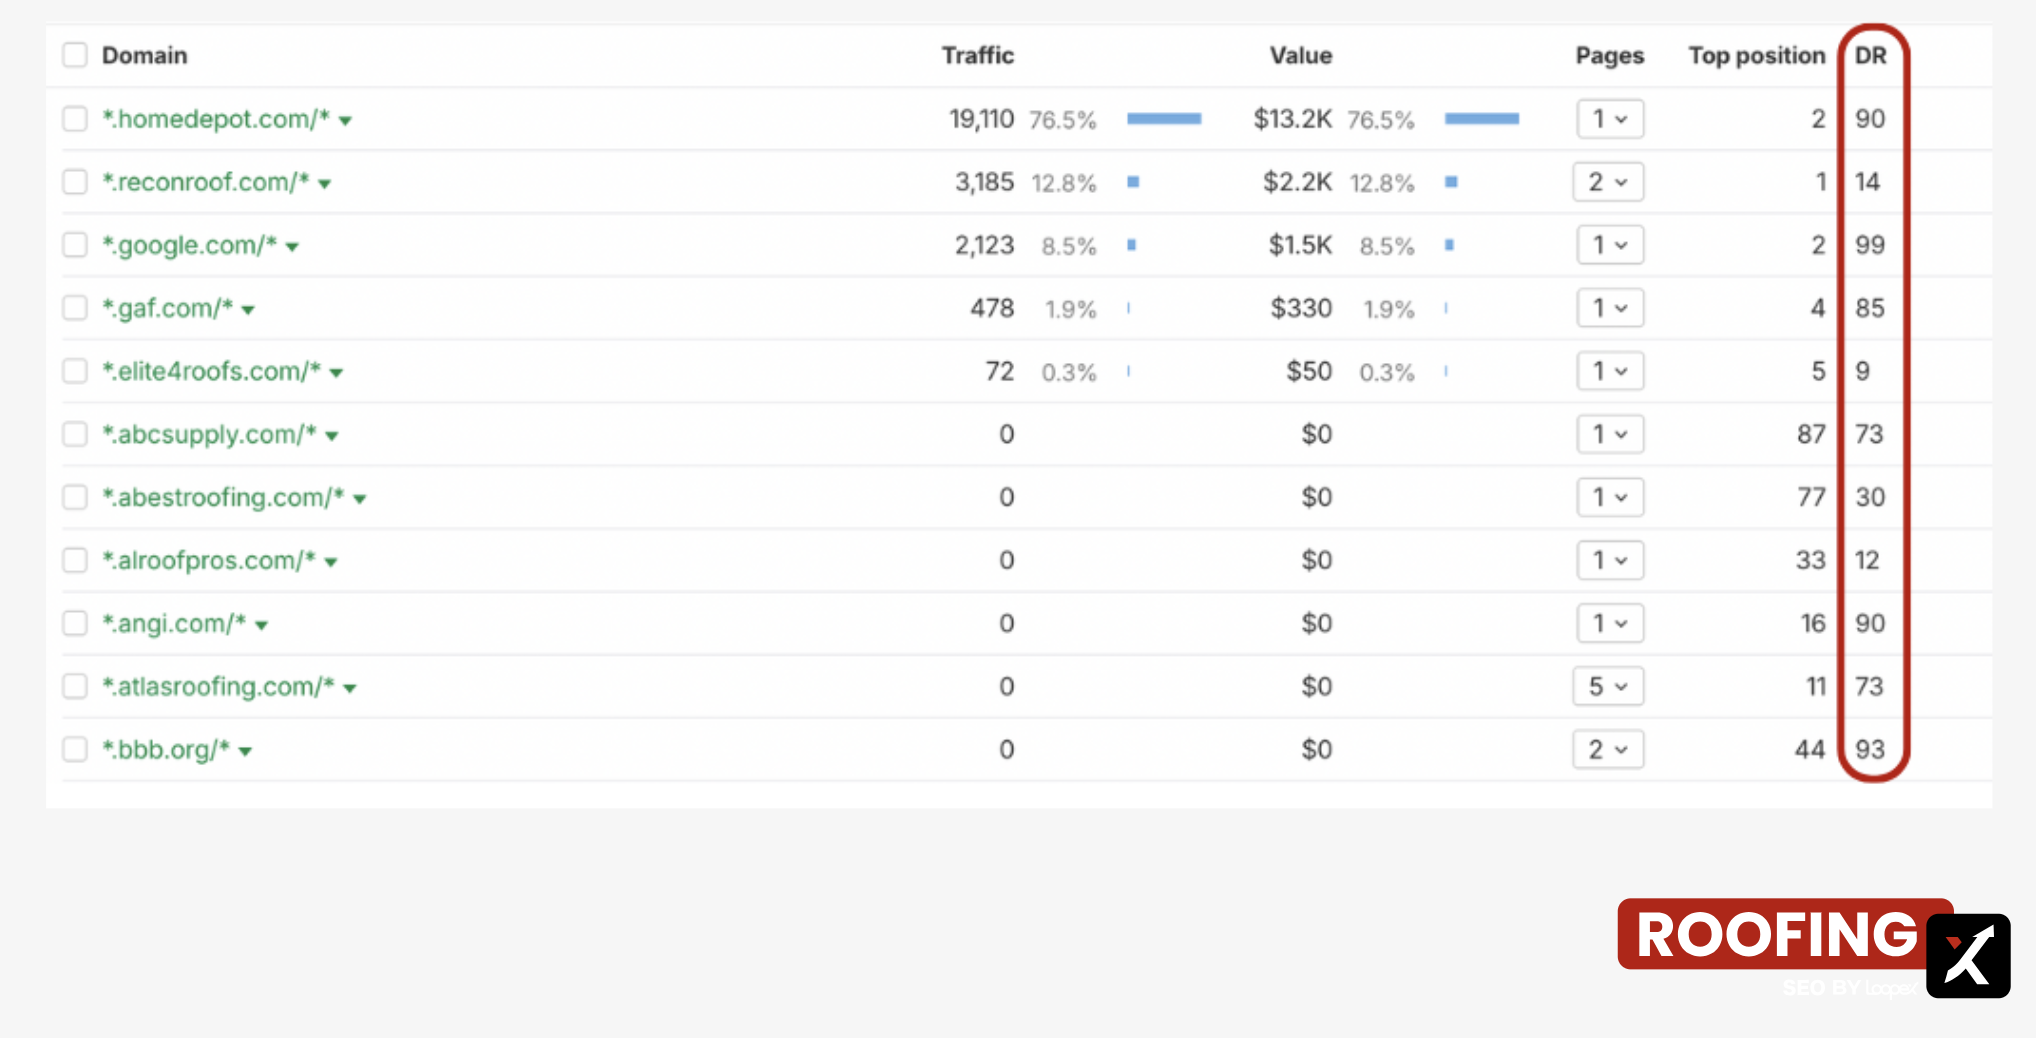The width and height of the screenshot is (2036, 1038).
Task: Sort by the DR column header
Action: tap(1871, 55)
